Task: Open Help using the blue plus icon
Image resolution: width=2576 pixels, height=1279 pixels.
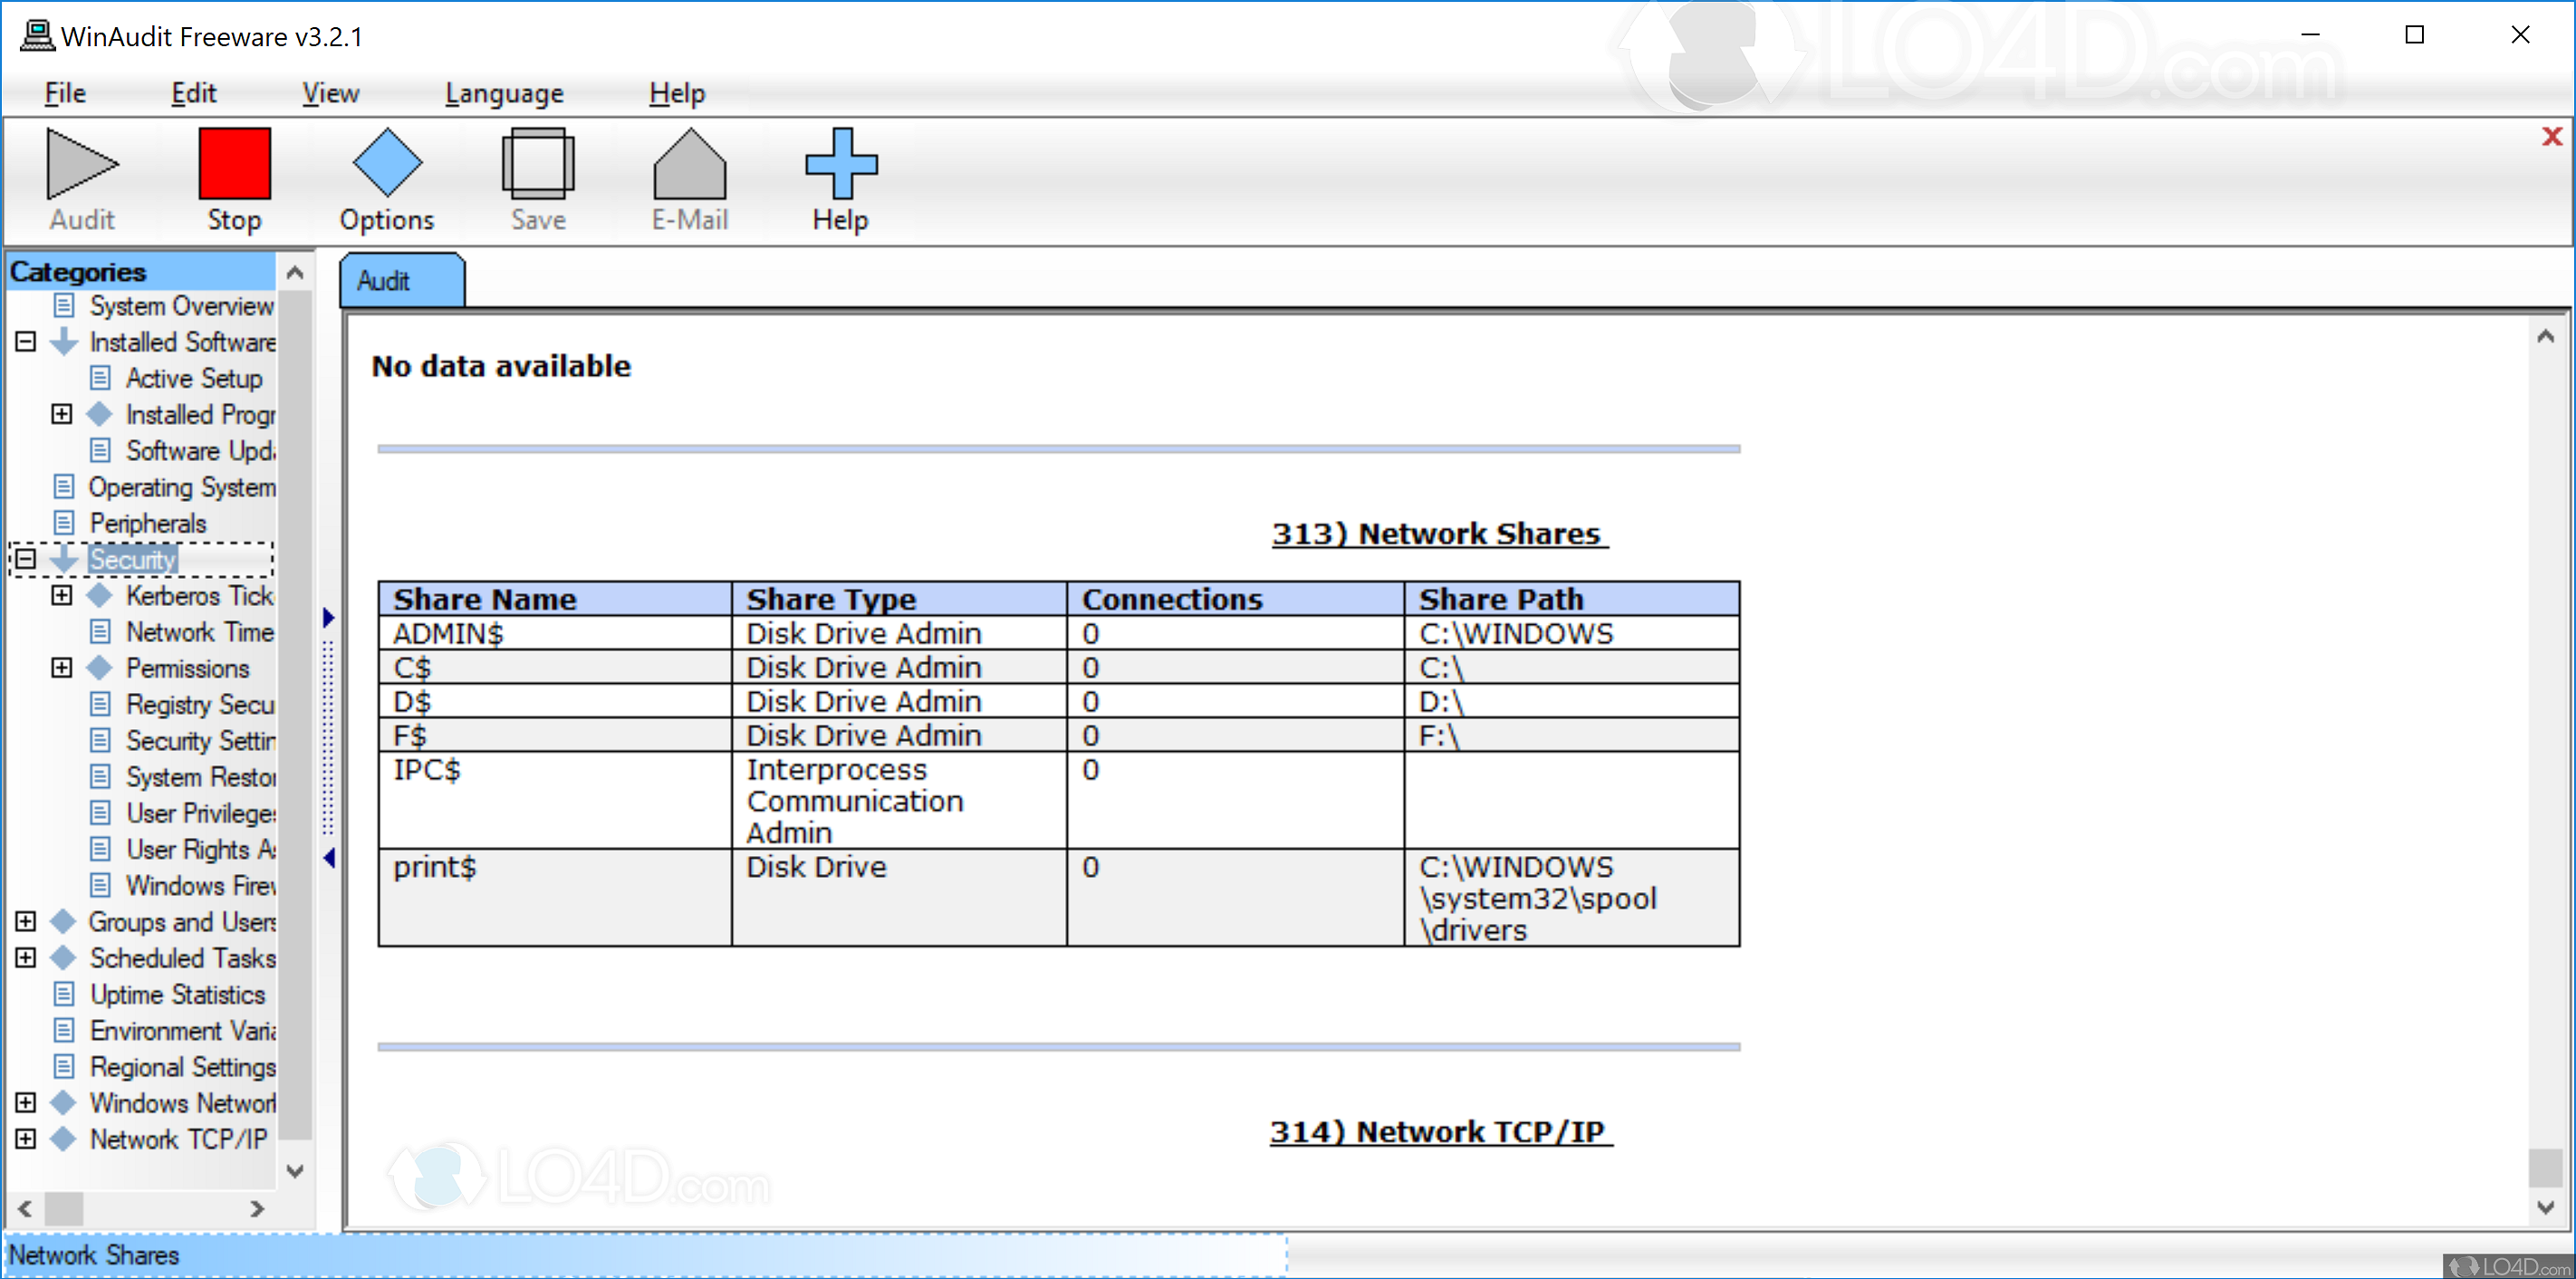Action: coord(840,165)
